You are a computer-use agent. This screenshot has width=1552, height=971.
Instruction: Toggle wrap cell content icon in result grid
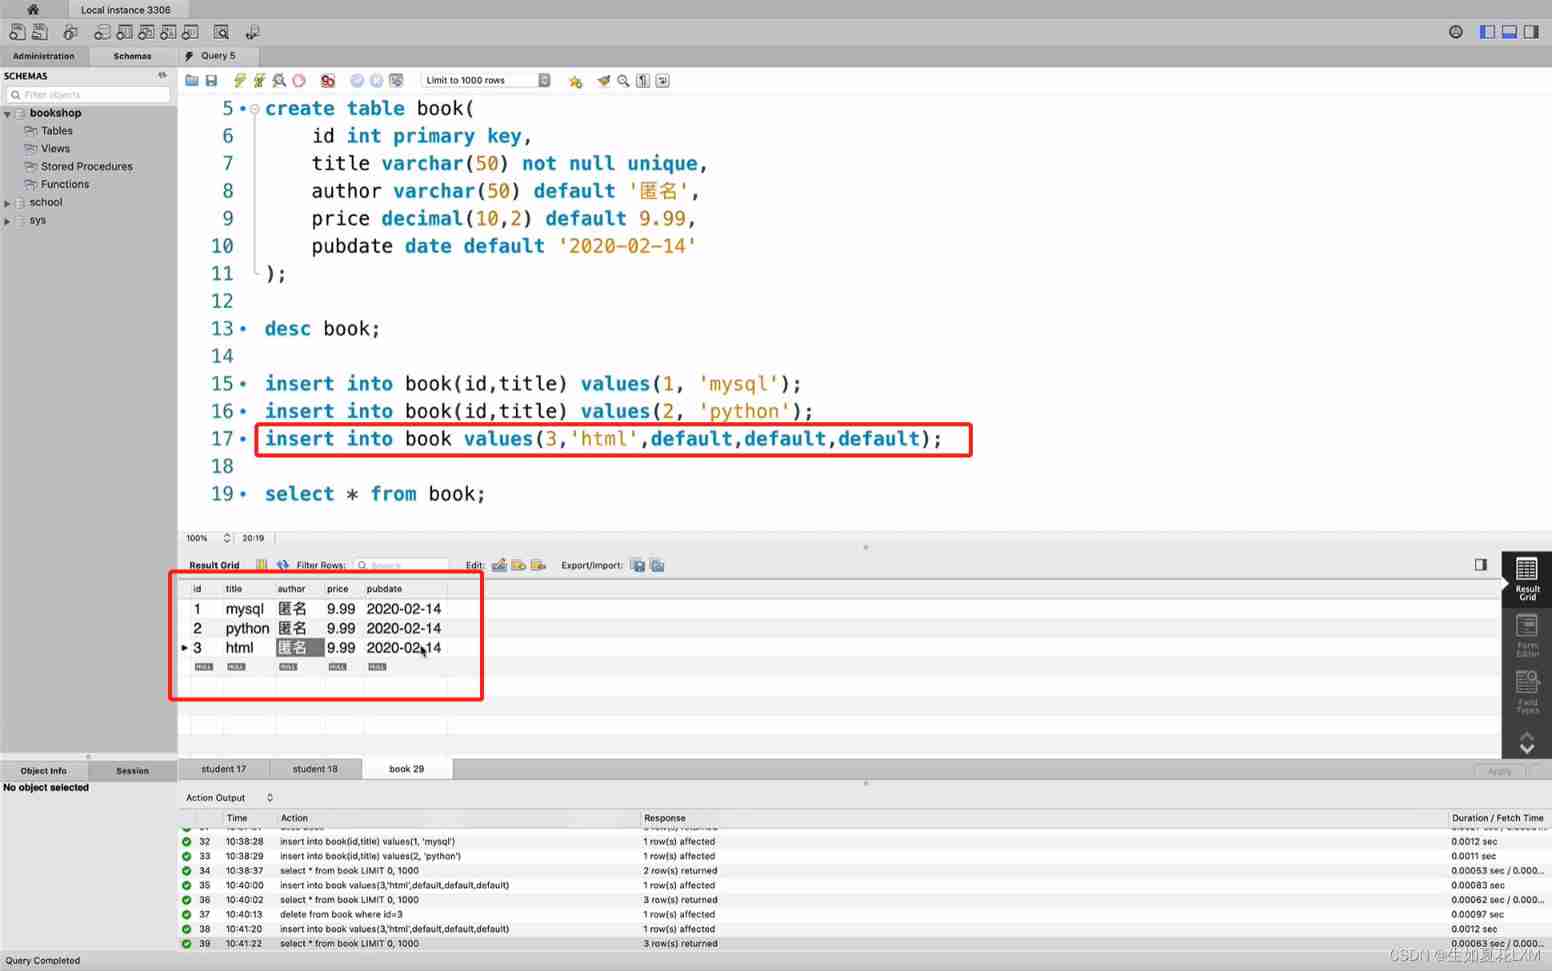pos(261,565)
